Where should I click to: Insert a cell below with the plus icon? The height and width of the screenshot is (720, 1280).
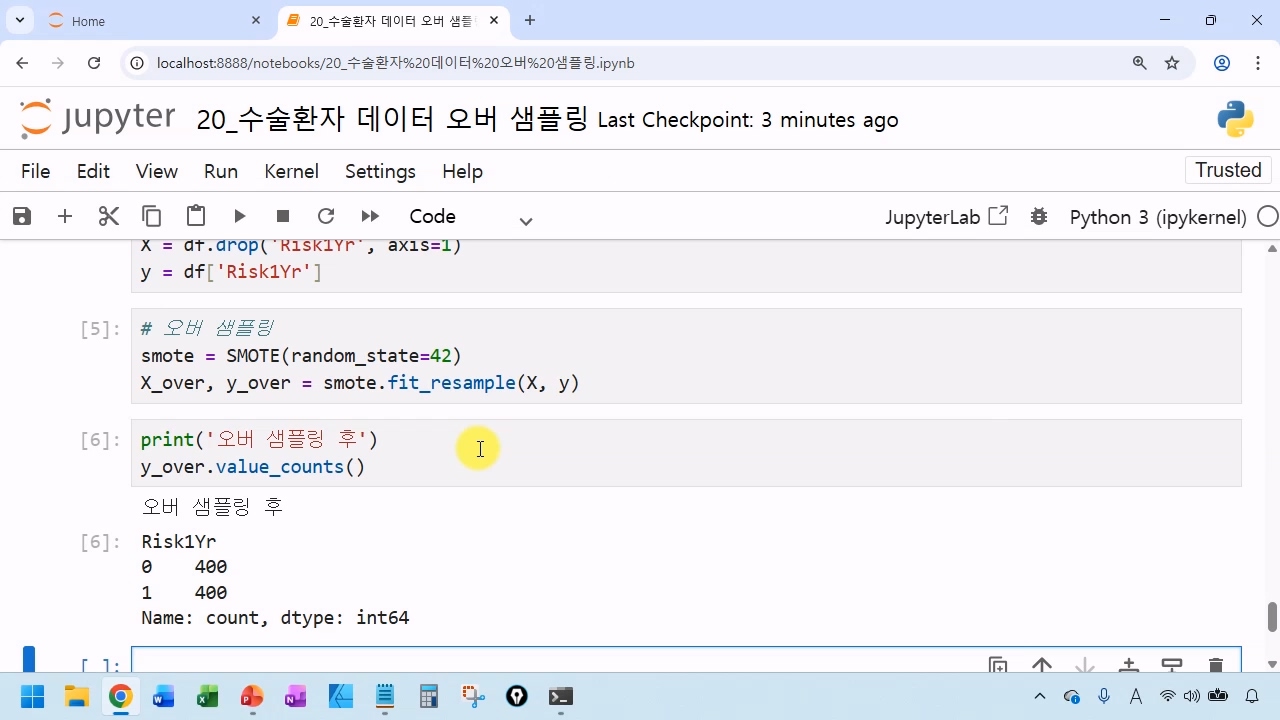[65, 216]
